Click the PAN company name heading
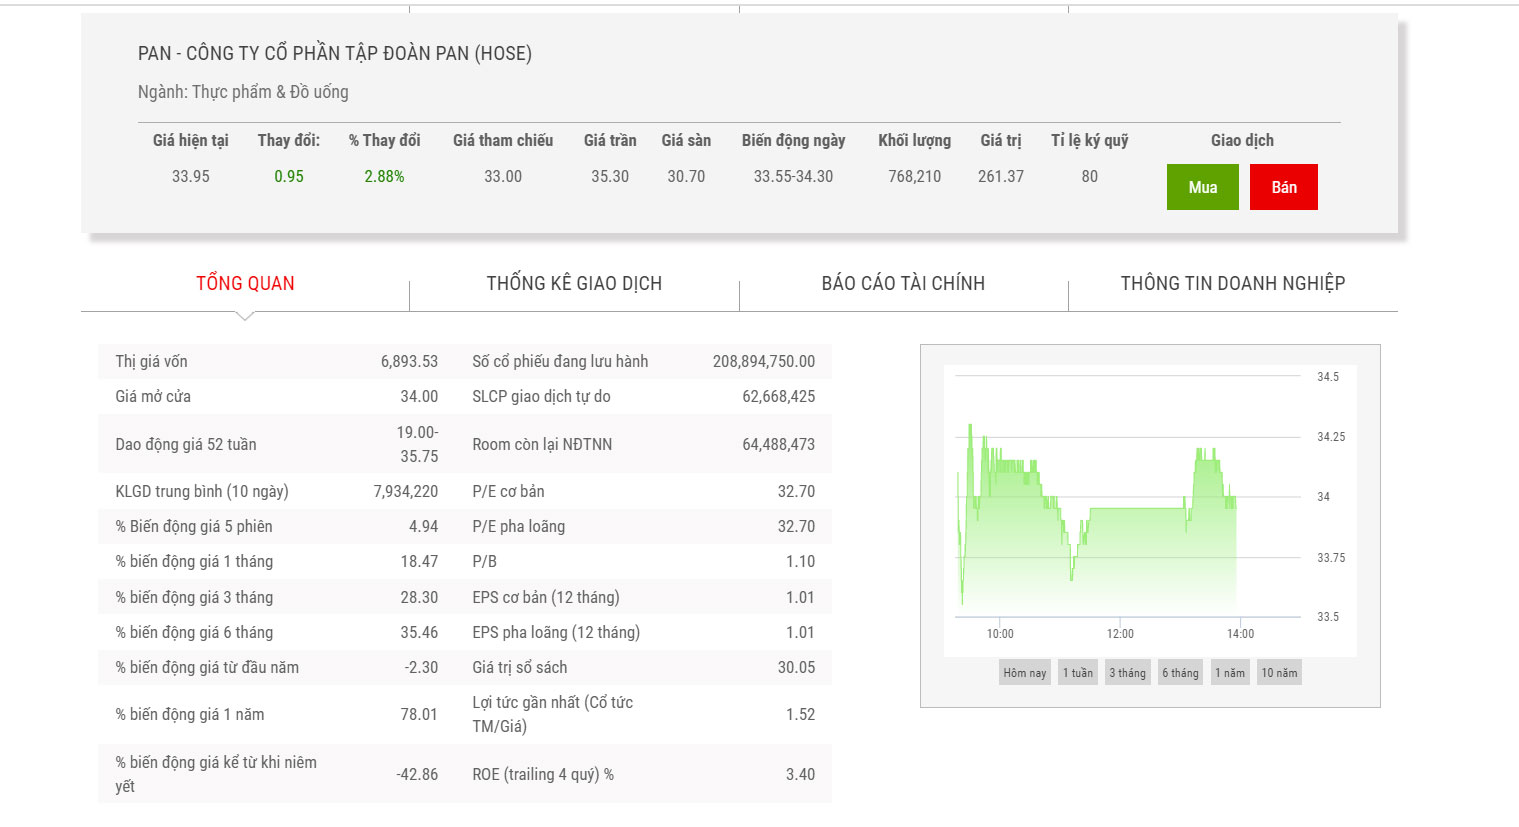1519x827 pixels. click(x=335, y=54)
